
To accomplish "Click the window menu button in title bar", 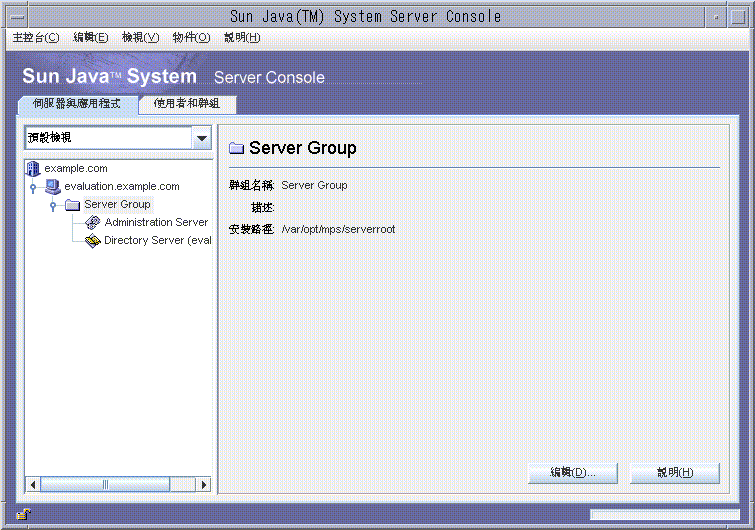I will point(17,17).
